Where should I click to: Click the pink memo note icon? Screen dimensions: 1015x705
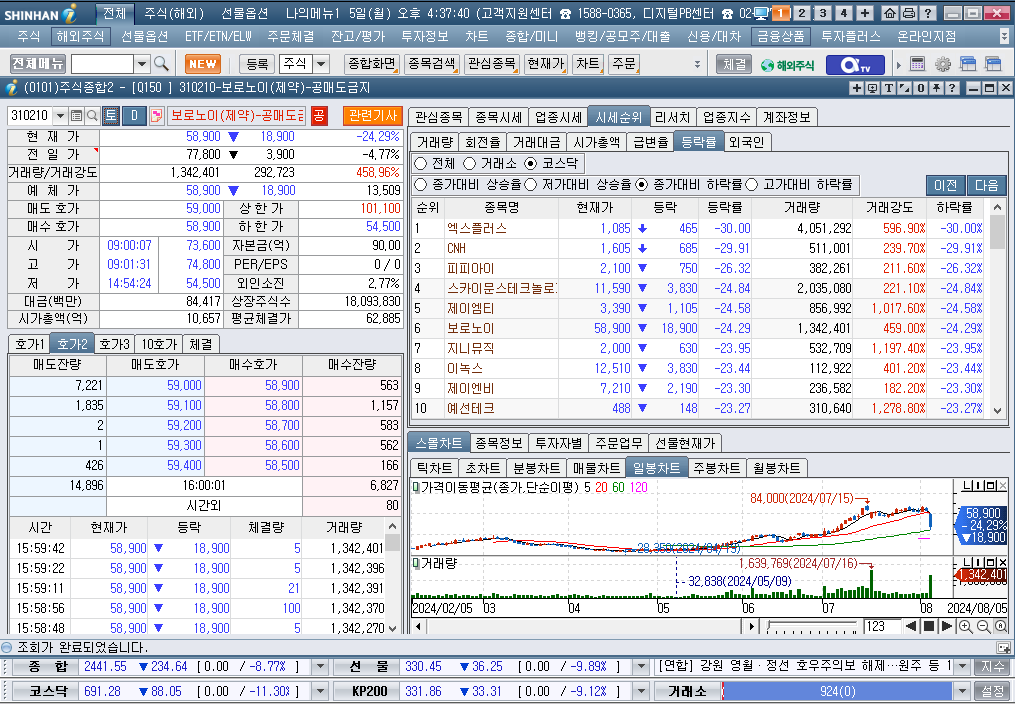point(156,116)
